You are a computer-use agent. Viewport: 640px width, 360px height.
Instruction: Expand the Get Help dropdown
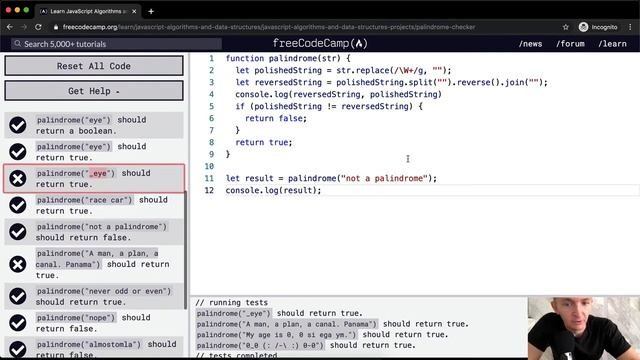94,91
